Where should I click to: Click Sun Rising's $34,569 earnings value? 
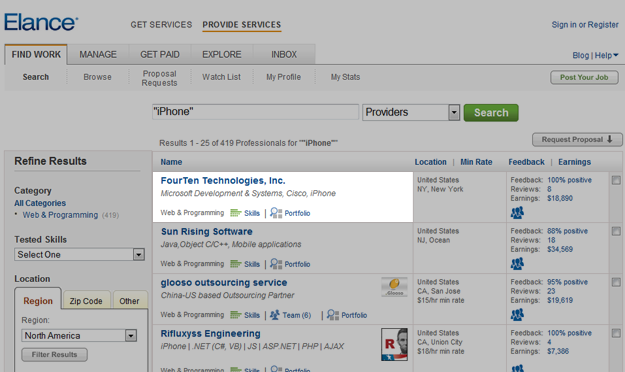(560, 249)
